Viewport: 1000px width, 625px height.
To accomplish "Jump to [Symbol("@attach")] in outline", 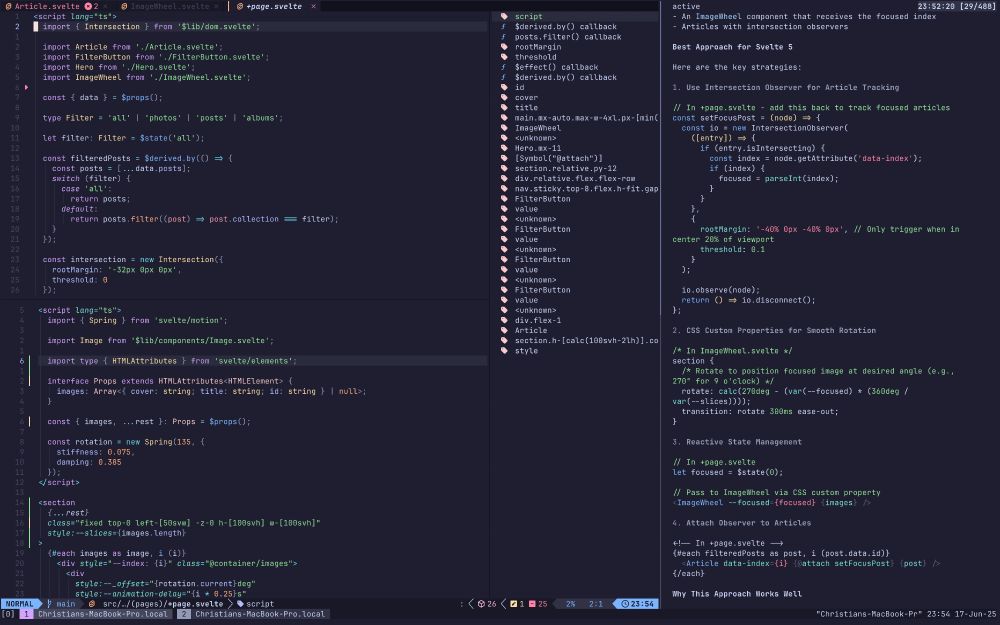I will (559, 158).
